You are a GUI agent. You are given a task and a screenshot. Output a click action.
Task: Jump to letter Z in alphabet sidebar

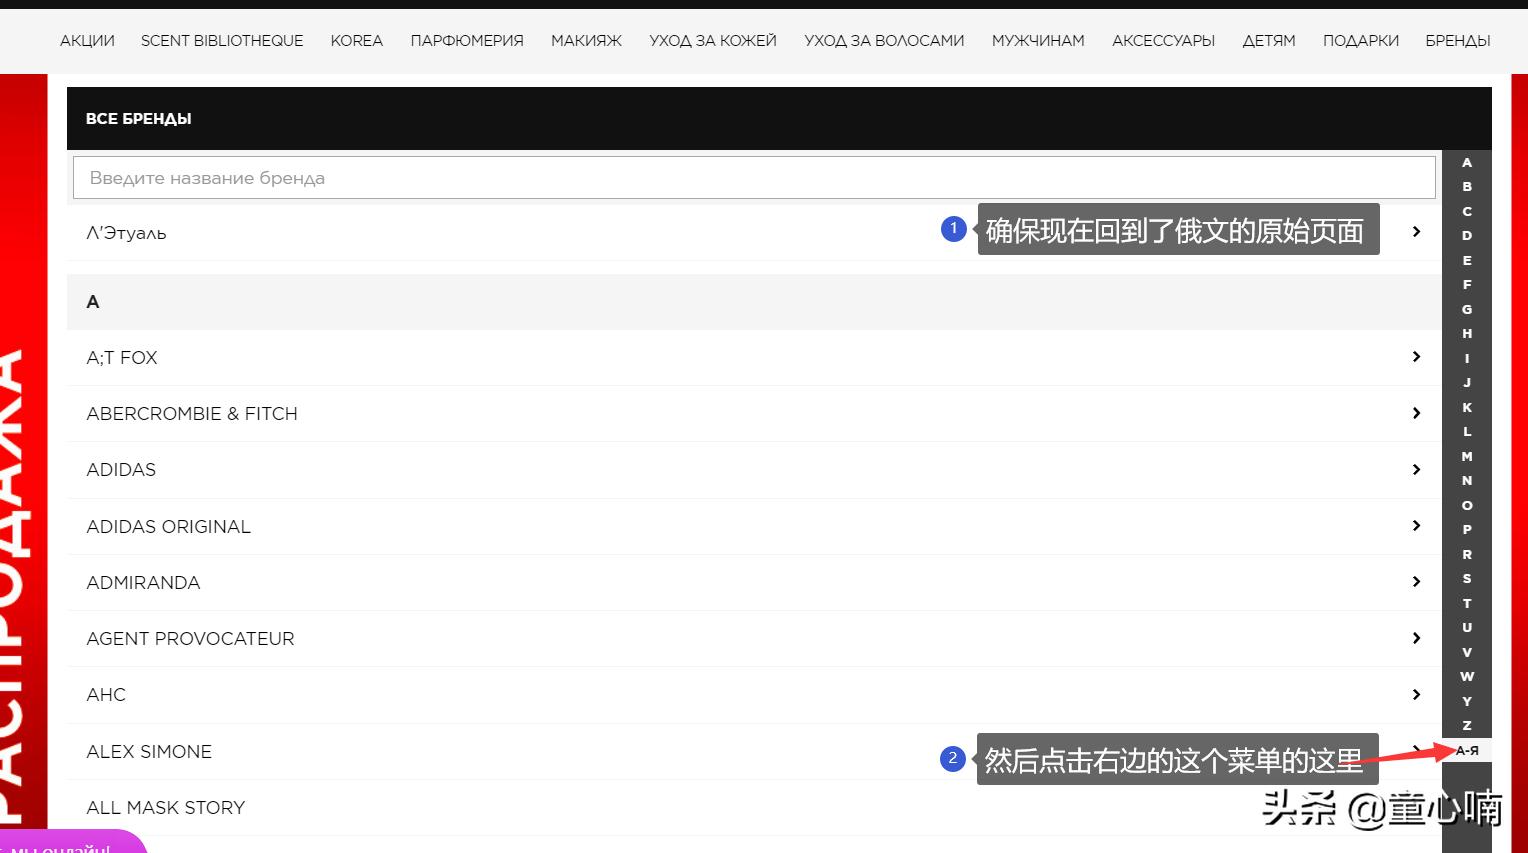coord(1466,725)
